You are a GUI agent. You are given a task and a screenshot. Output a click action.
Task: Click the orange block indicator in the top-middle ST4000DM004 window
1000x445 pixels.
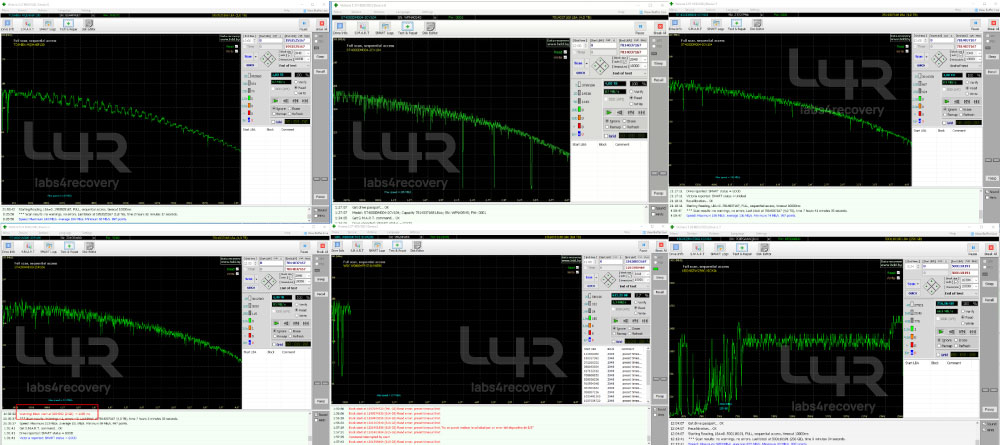(x=579, y=117)
